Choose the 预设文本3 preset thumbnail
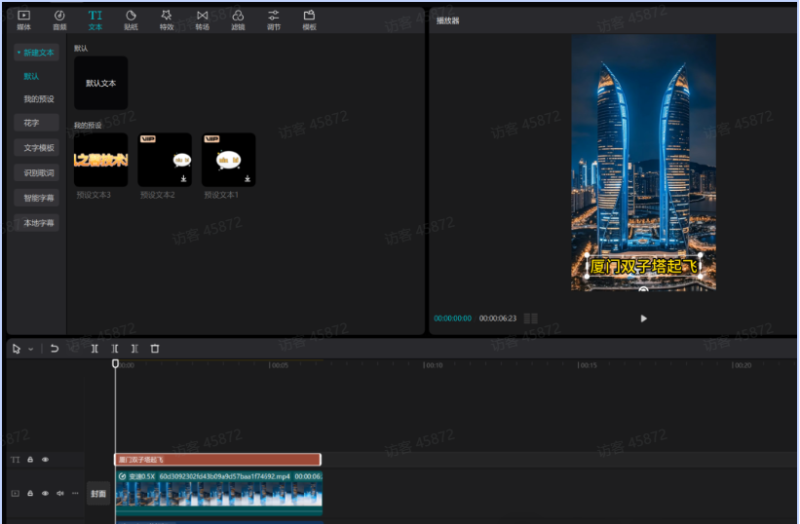Screen dimensions: 800x524 click(x=101, y=160)
